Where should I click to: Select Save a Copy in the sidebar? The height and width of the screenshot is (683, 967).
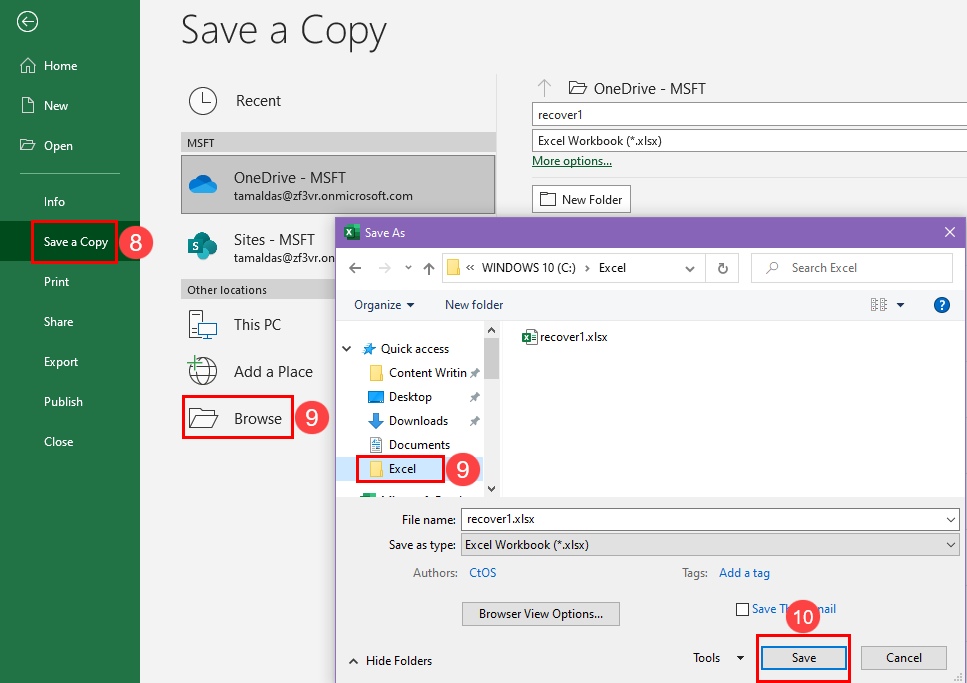(x=75, y=242)
